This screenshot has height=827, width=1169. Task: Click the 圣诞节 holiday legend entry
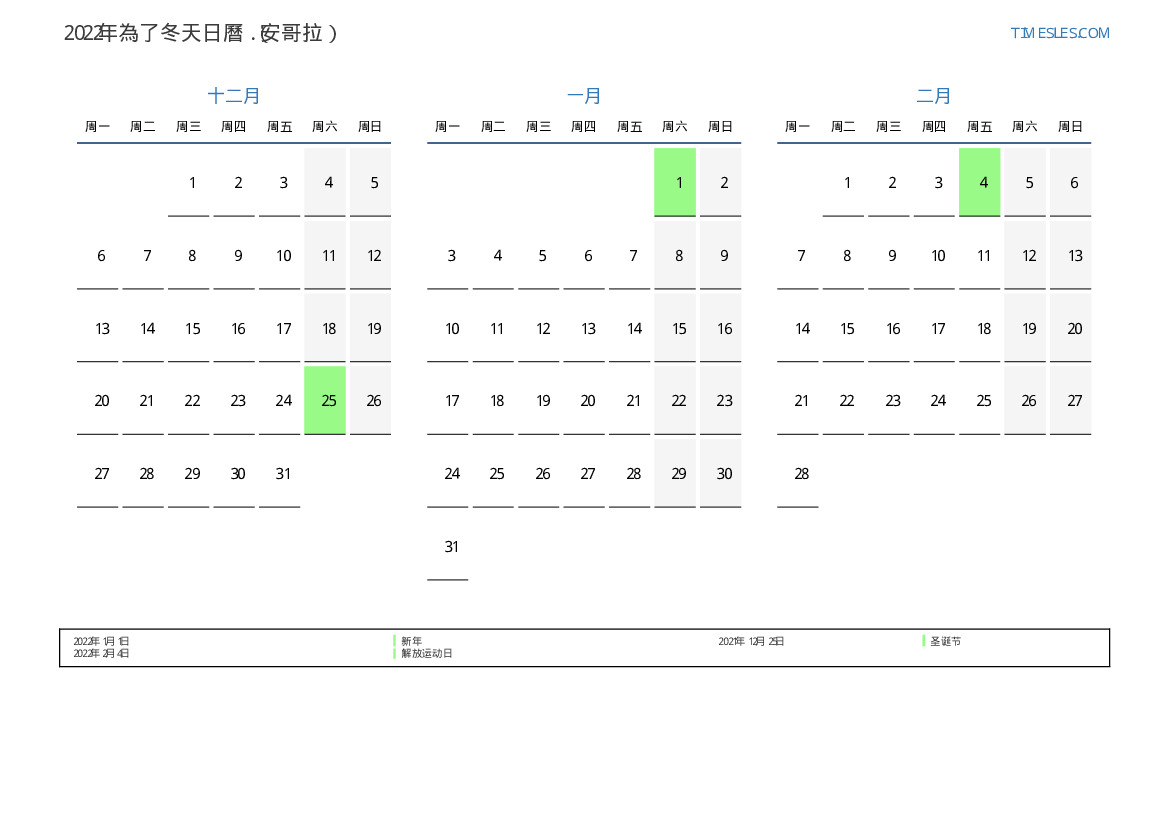[945, 641]
